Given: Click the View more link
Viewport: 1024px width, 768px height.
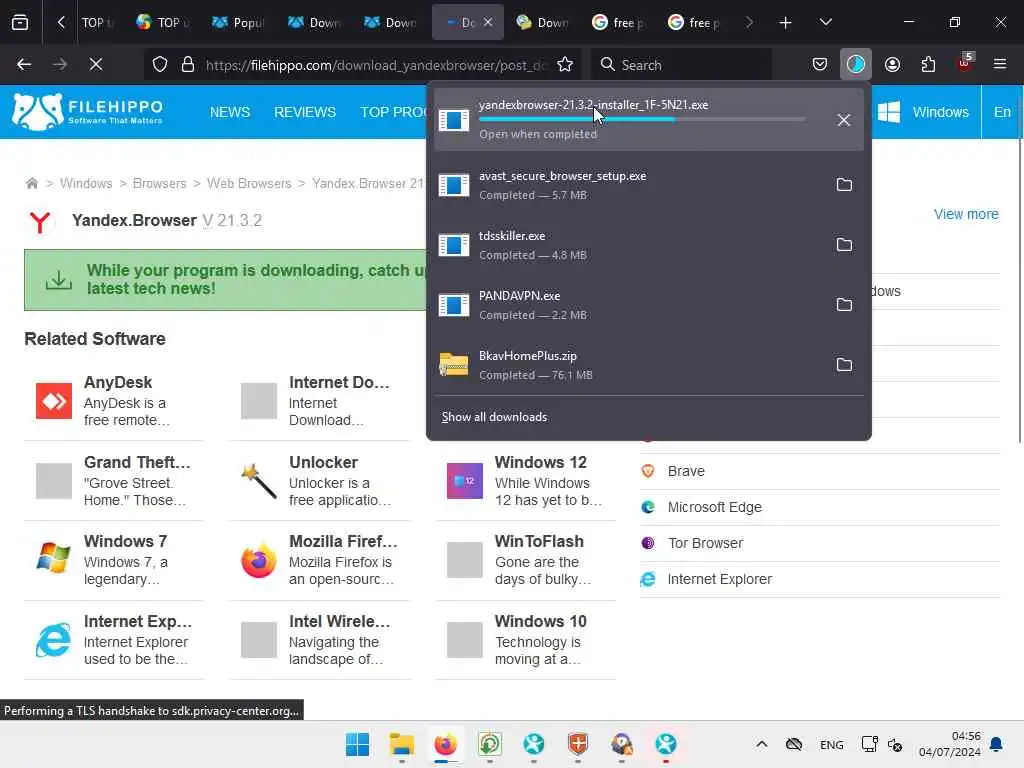Looking at the screenshot, I should pos(966,214).
